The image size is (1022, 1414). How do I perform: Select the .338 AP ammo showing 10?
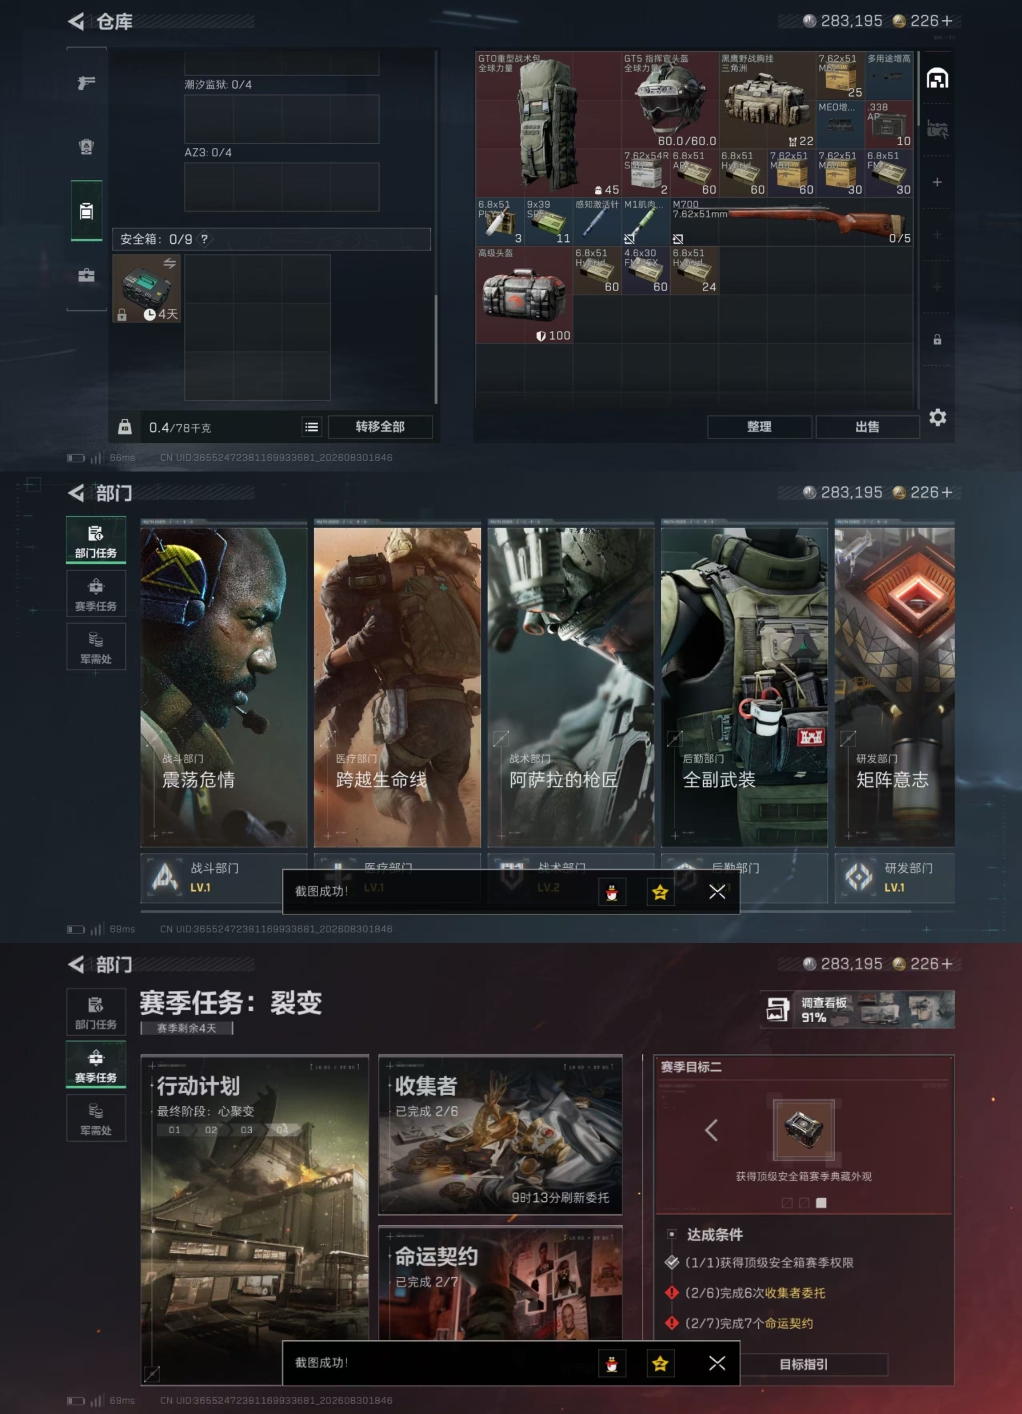click(889, 125)
